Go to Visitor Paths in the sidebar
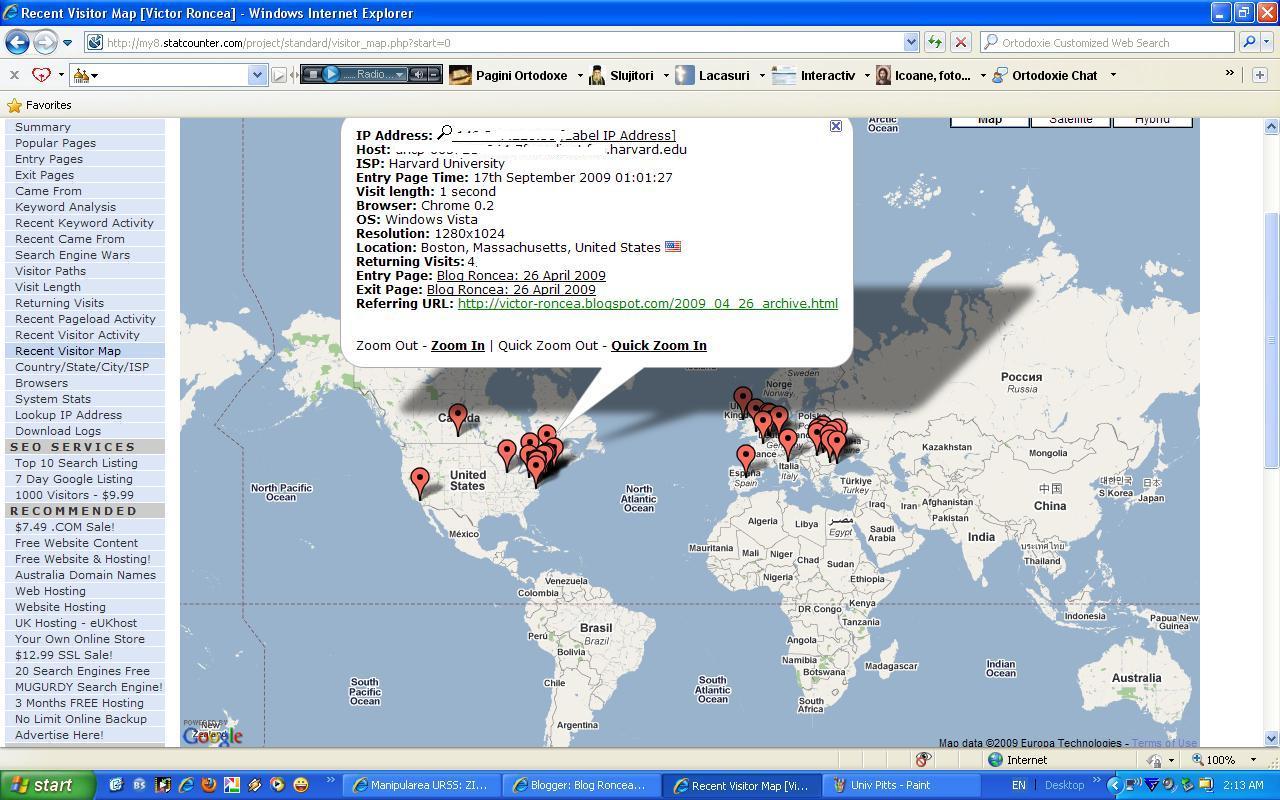The width and height of the screenshot is (1280, 800). [x=50, y=271]
